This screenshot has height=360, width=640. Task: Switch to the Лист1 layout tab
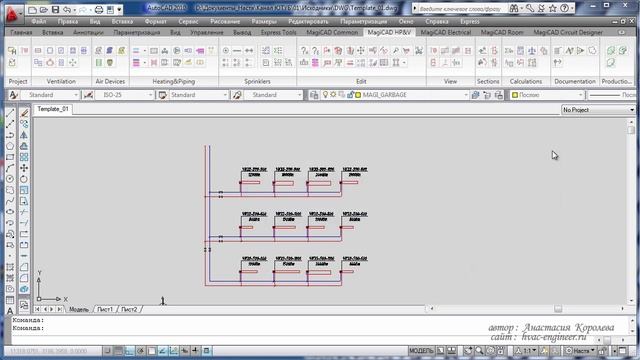click(105, 309)
